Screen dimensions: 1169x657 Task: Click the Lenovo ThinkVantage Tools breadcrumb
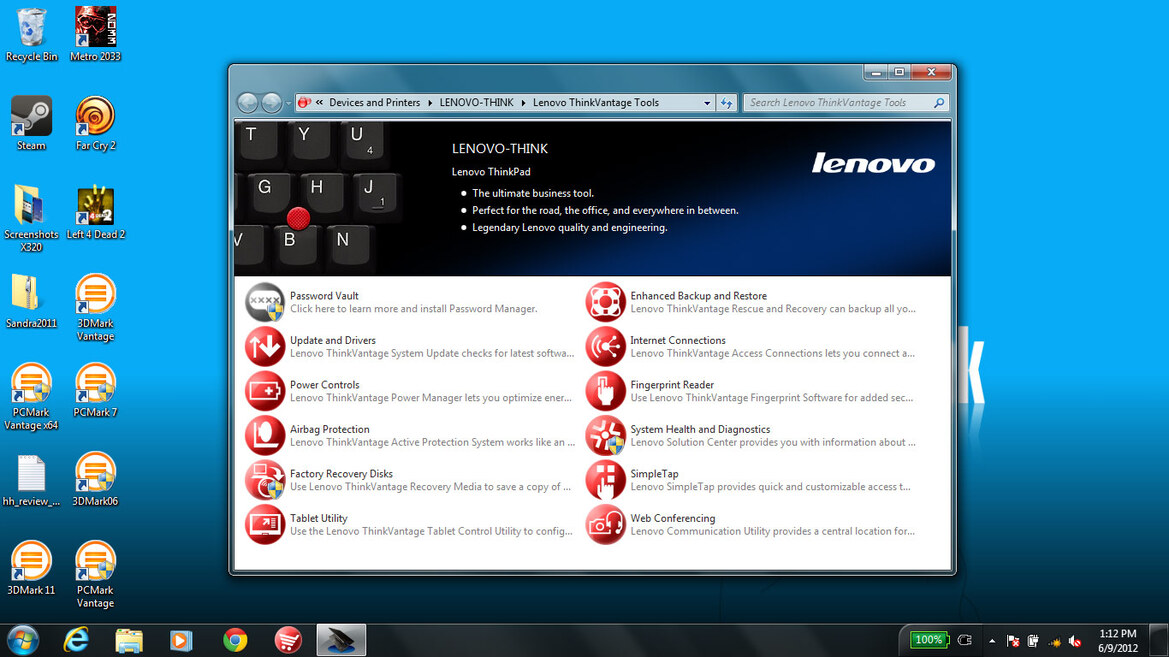pos(596,103)
